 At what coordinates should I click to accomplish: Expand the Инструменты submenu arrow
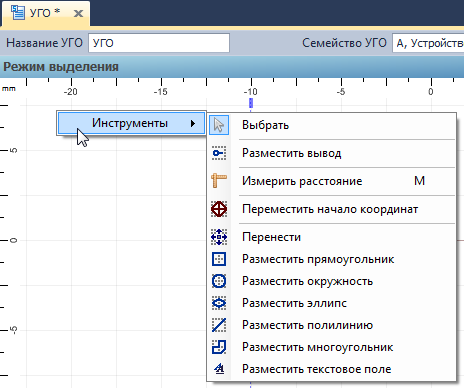point(193,124)
